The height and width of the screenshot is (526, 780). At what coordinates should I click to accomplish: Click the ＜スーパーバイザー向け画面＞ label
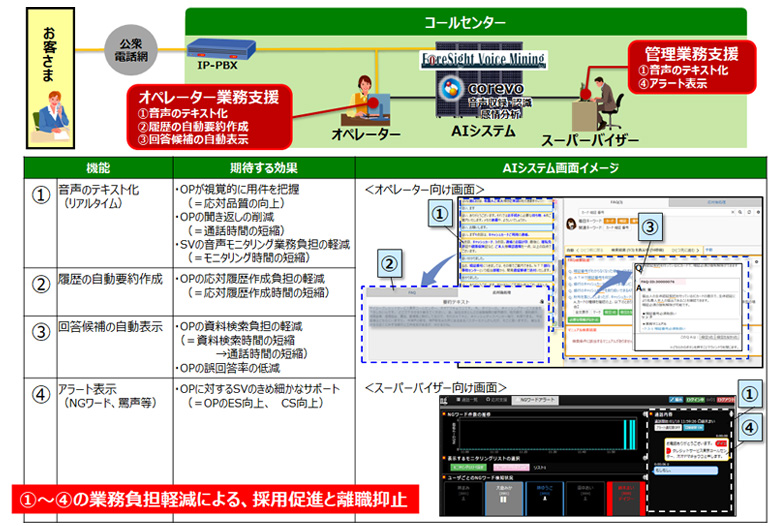pyautogui.click(x=436, y=387)
